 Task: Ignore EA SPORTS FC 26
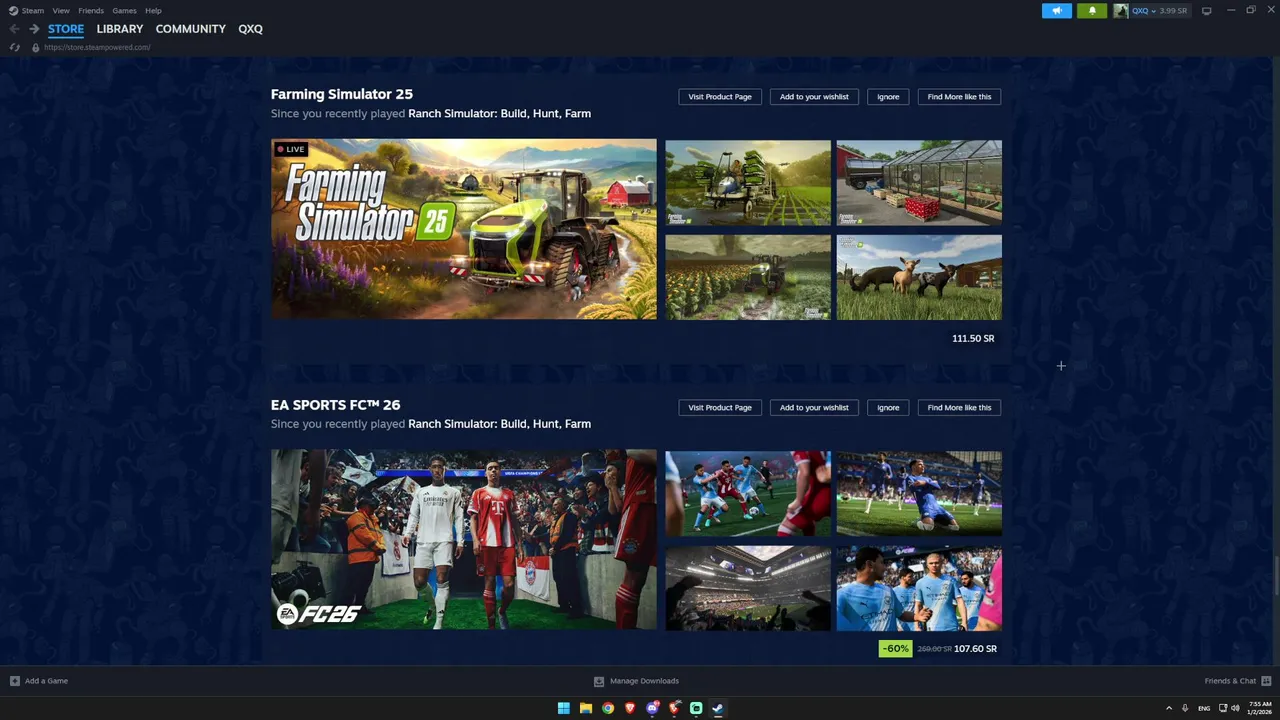point(888,408)
